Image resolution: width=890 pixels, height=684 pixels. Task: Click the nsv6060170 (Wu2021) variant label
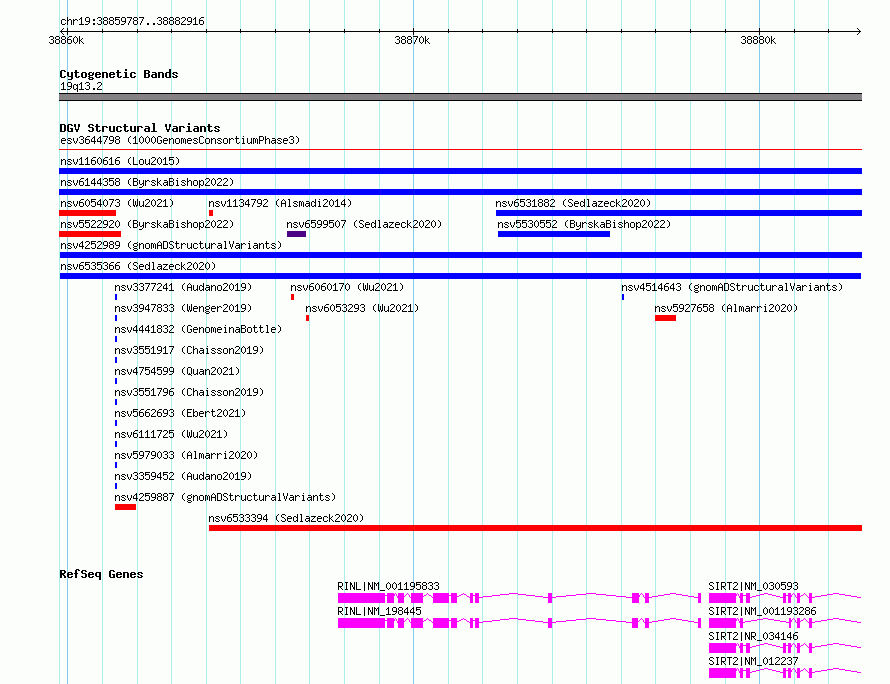(x=347, y=287)
